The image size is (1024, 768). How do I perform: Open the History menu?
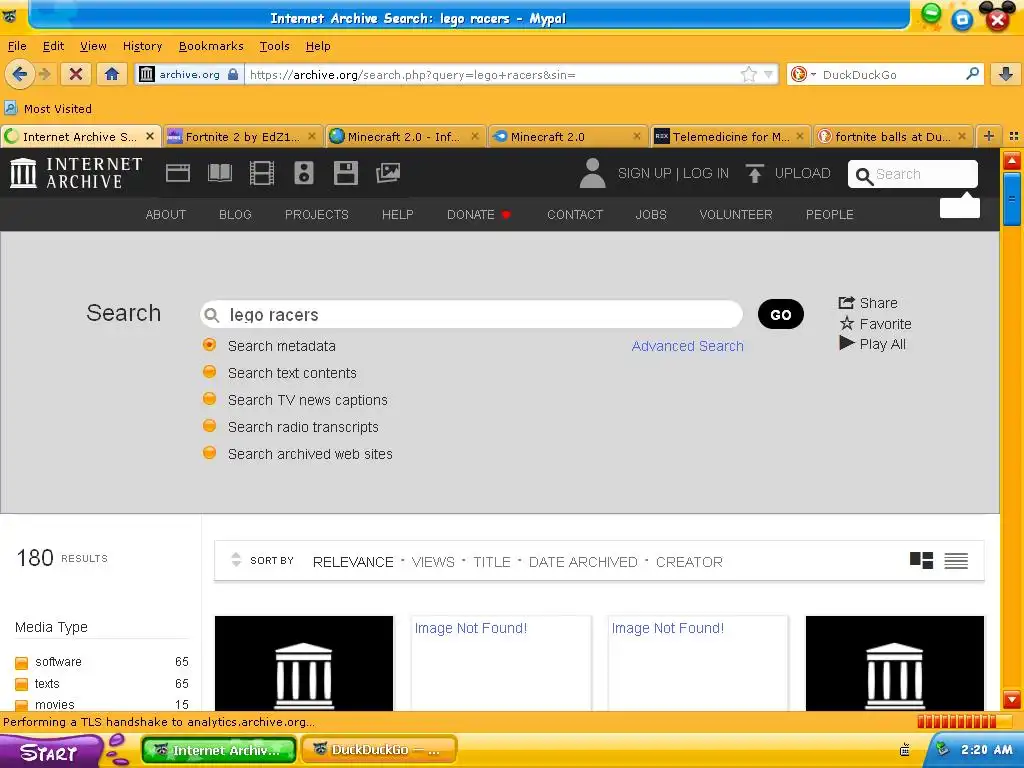(x=142, y=46)
